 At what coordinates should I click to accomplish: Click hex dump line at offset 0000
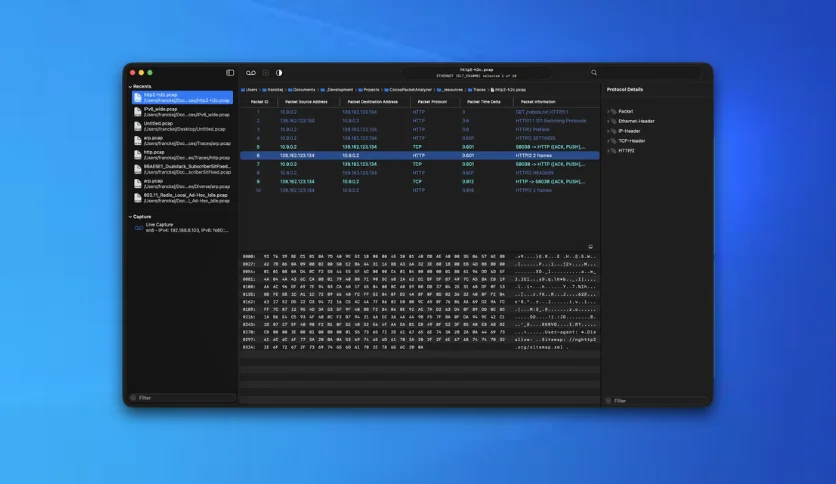pyautogui.click(x=420, y=256)
